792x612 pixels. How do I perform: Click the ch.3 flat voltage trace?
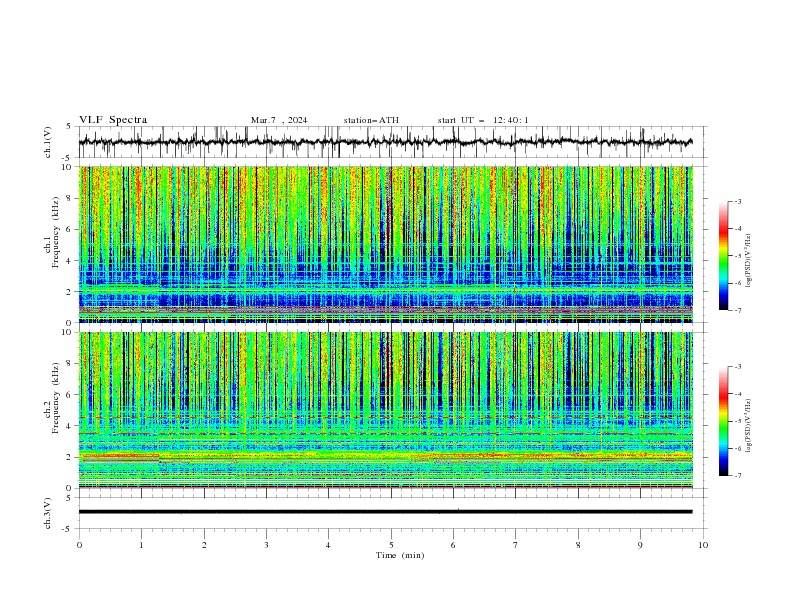385,512
